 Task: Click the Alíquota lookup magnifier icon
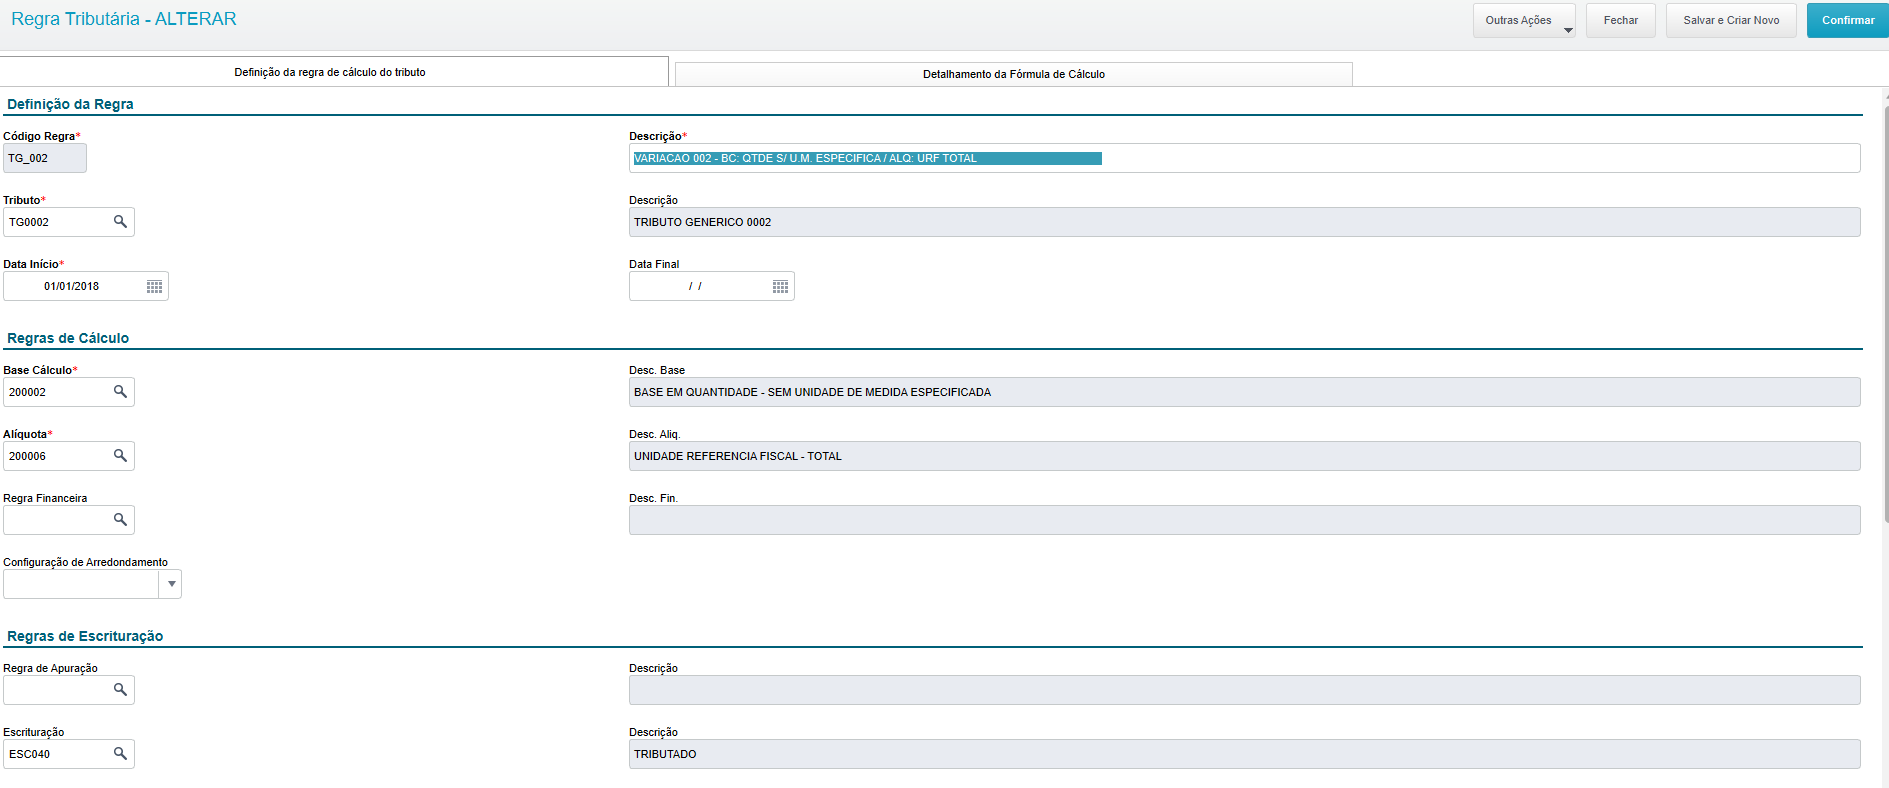[x=120, y=456]
